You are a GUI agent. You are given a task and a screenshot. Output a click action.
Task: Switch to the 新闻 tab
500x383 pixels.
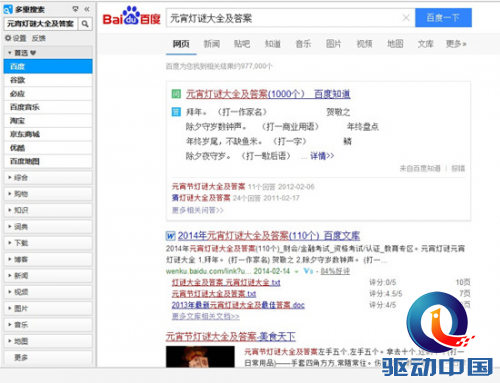point(212,44)
